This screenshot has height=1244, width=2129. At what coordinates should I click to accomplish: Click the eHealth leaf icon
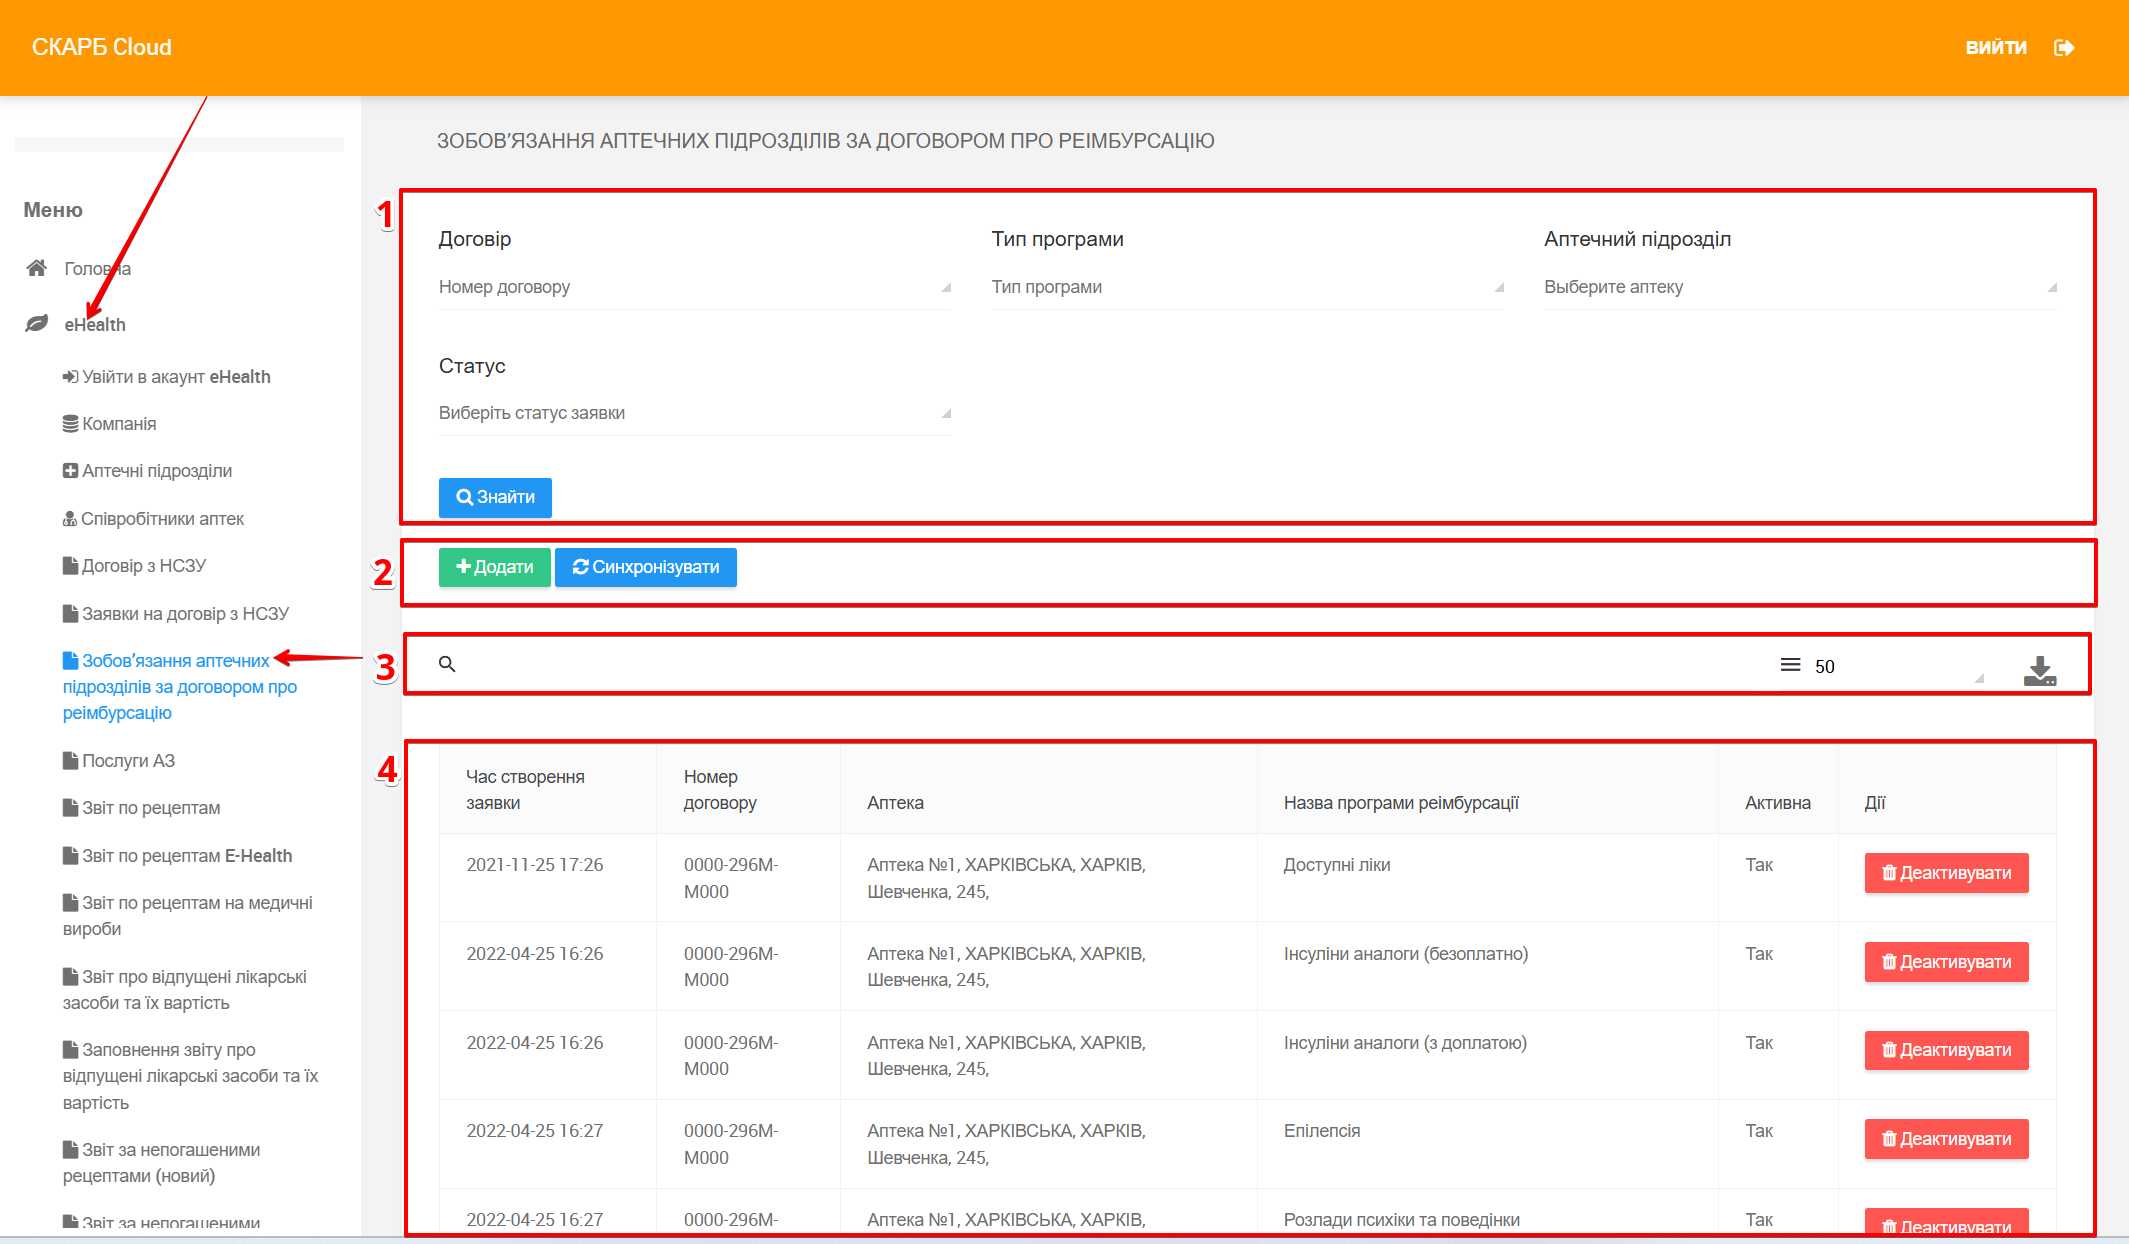(37, 324)
